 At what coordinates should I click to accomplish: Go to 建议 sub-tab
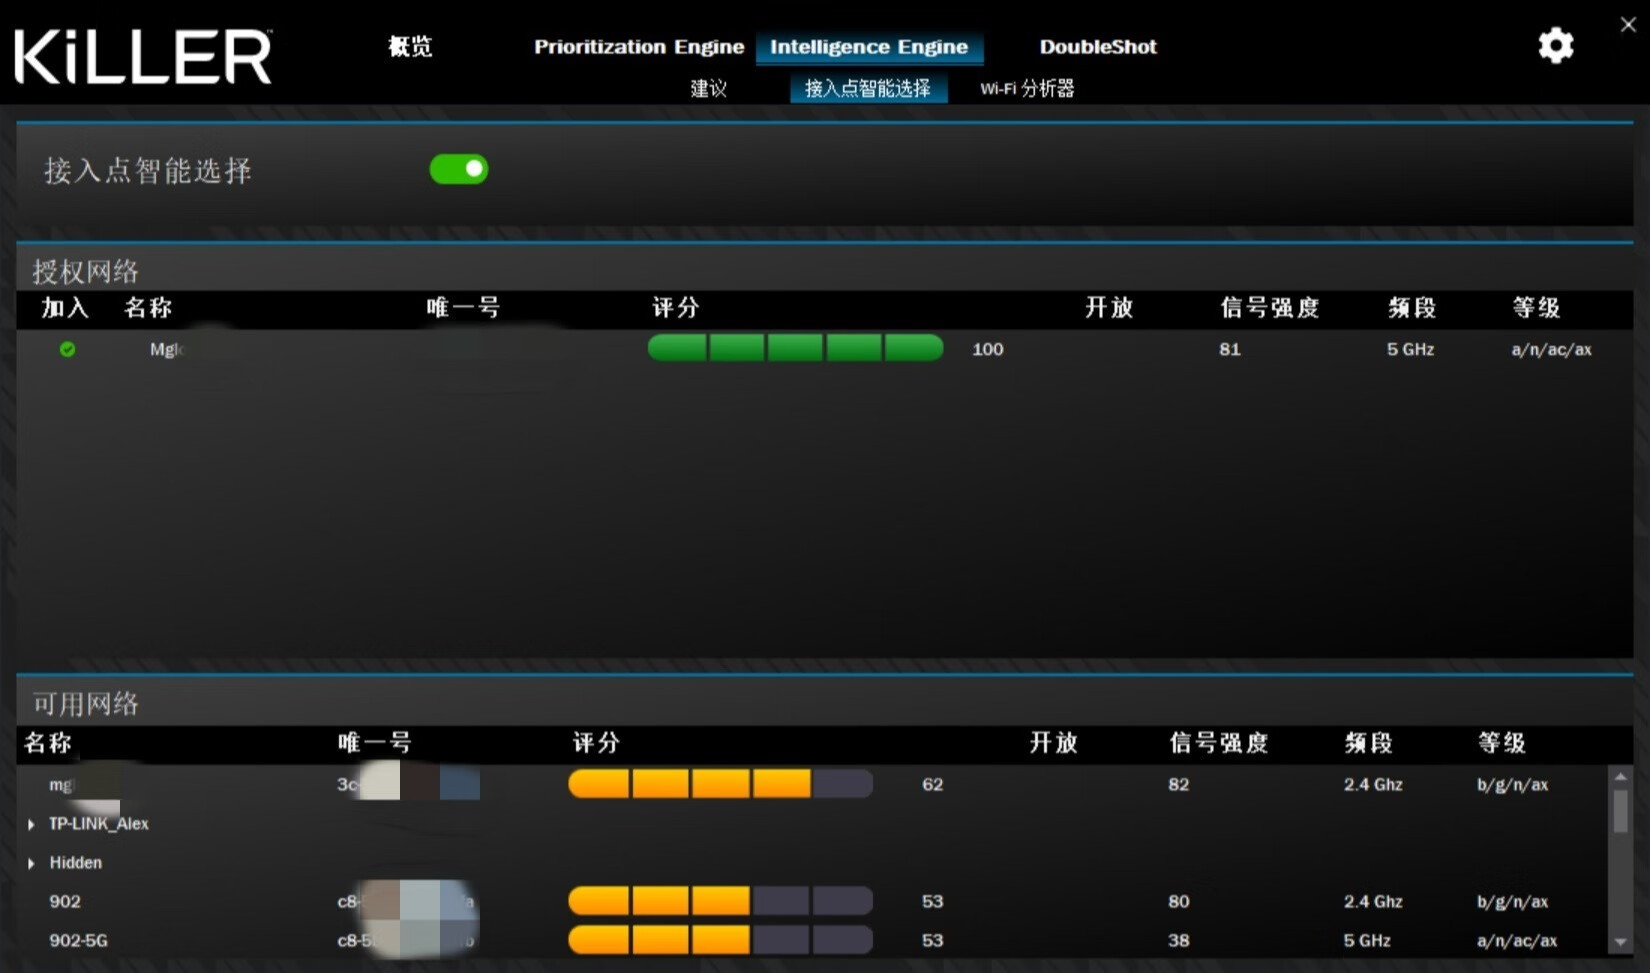pyautogui.click(x=708, y=88)
